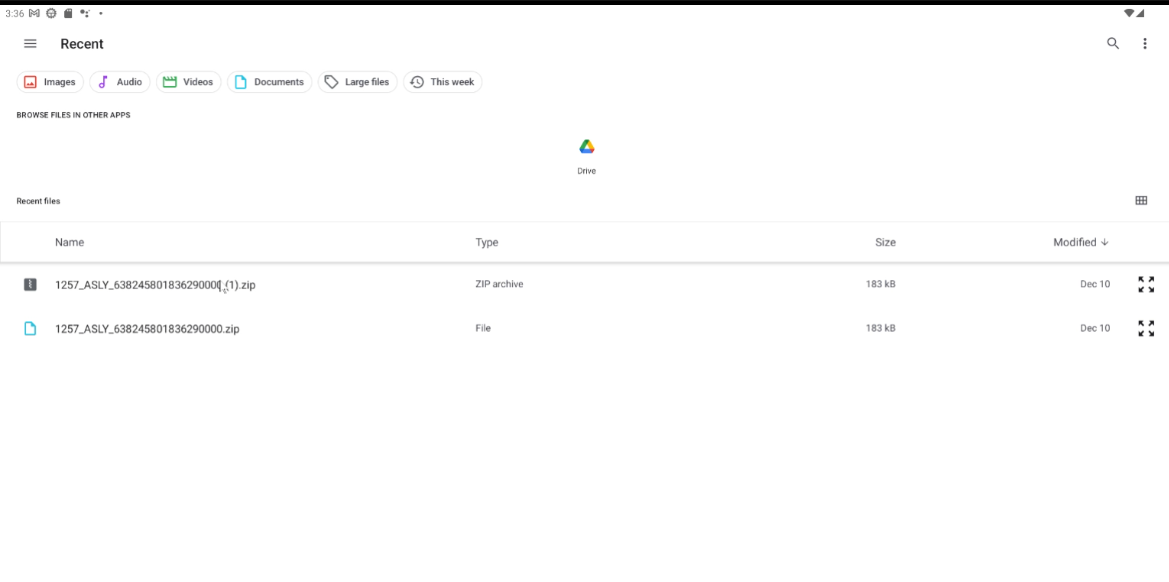Screen dimensions: 1169x582
Task: Open the three-dot overflow menu
Action: [x=1144, y=43]
